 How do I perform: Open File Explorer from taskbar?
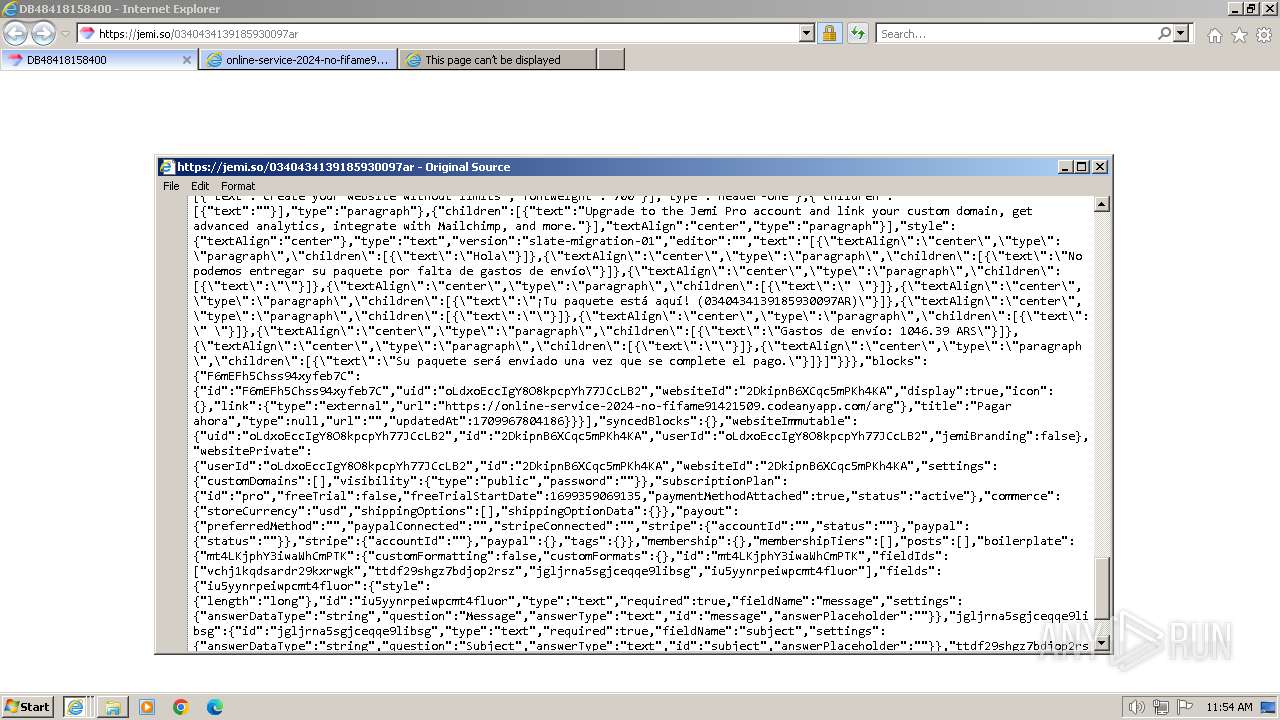point(113,707)
